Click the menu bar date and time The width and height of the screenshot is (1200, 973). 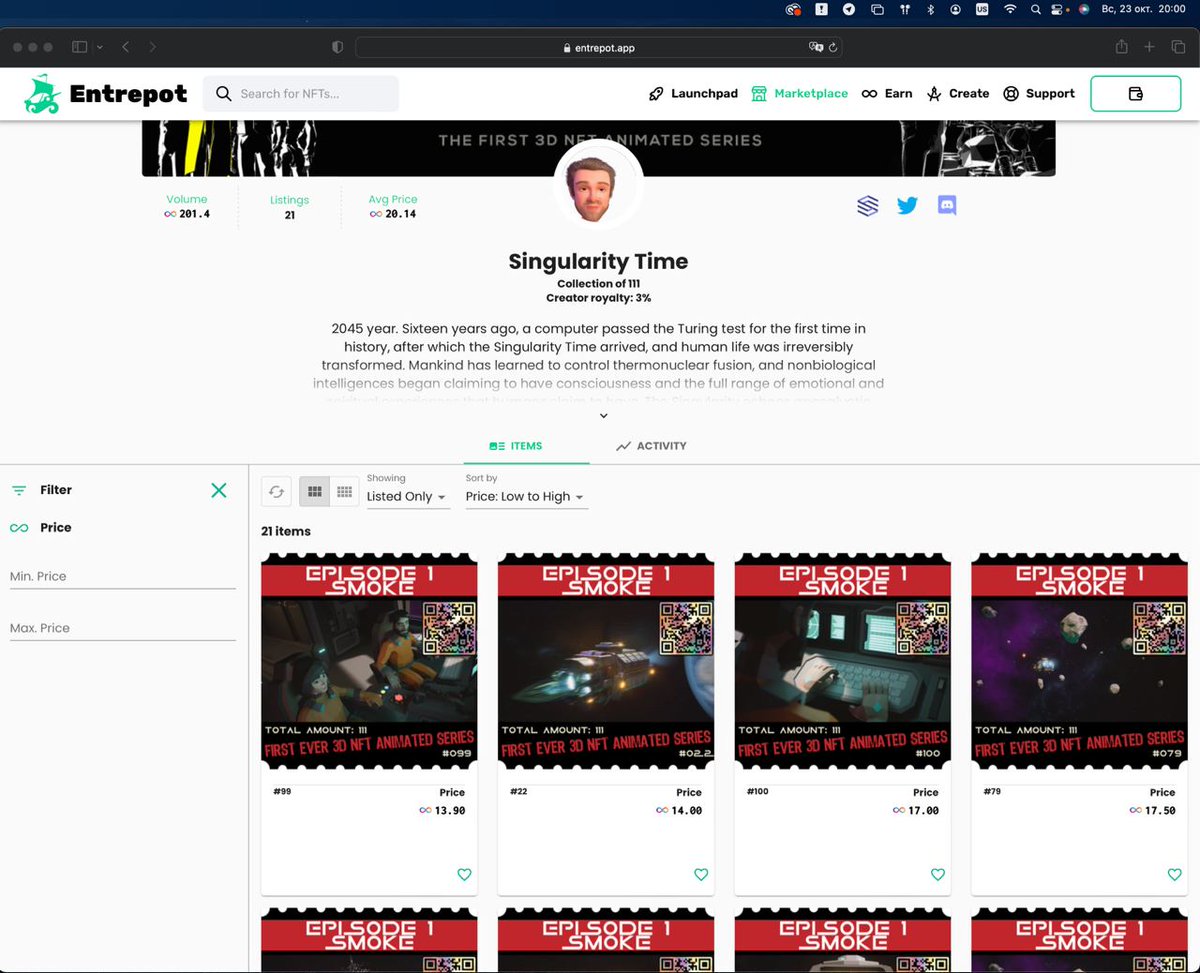pyautogui.click(x=1143, y=9)
